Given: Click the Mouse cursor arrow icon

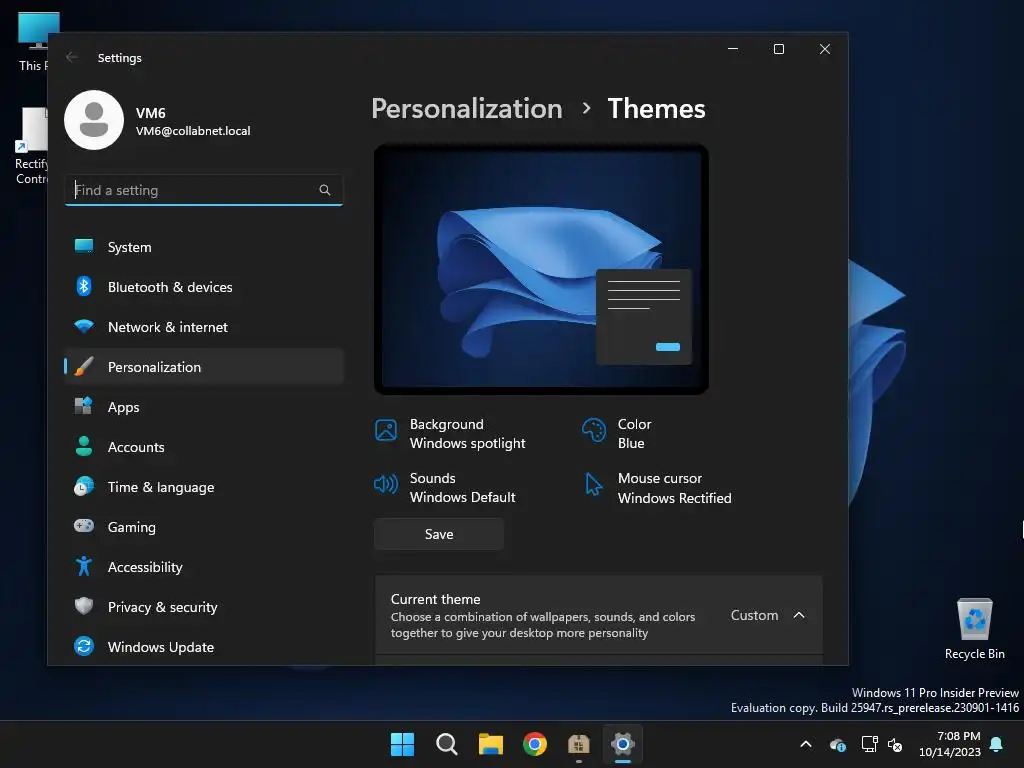Looking at the screenshot, I should point(593,484).
